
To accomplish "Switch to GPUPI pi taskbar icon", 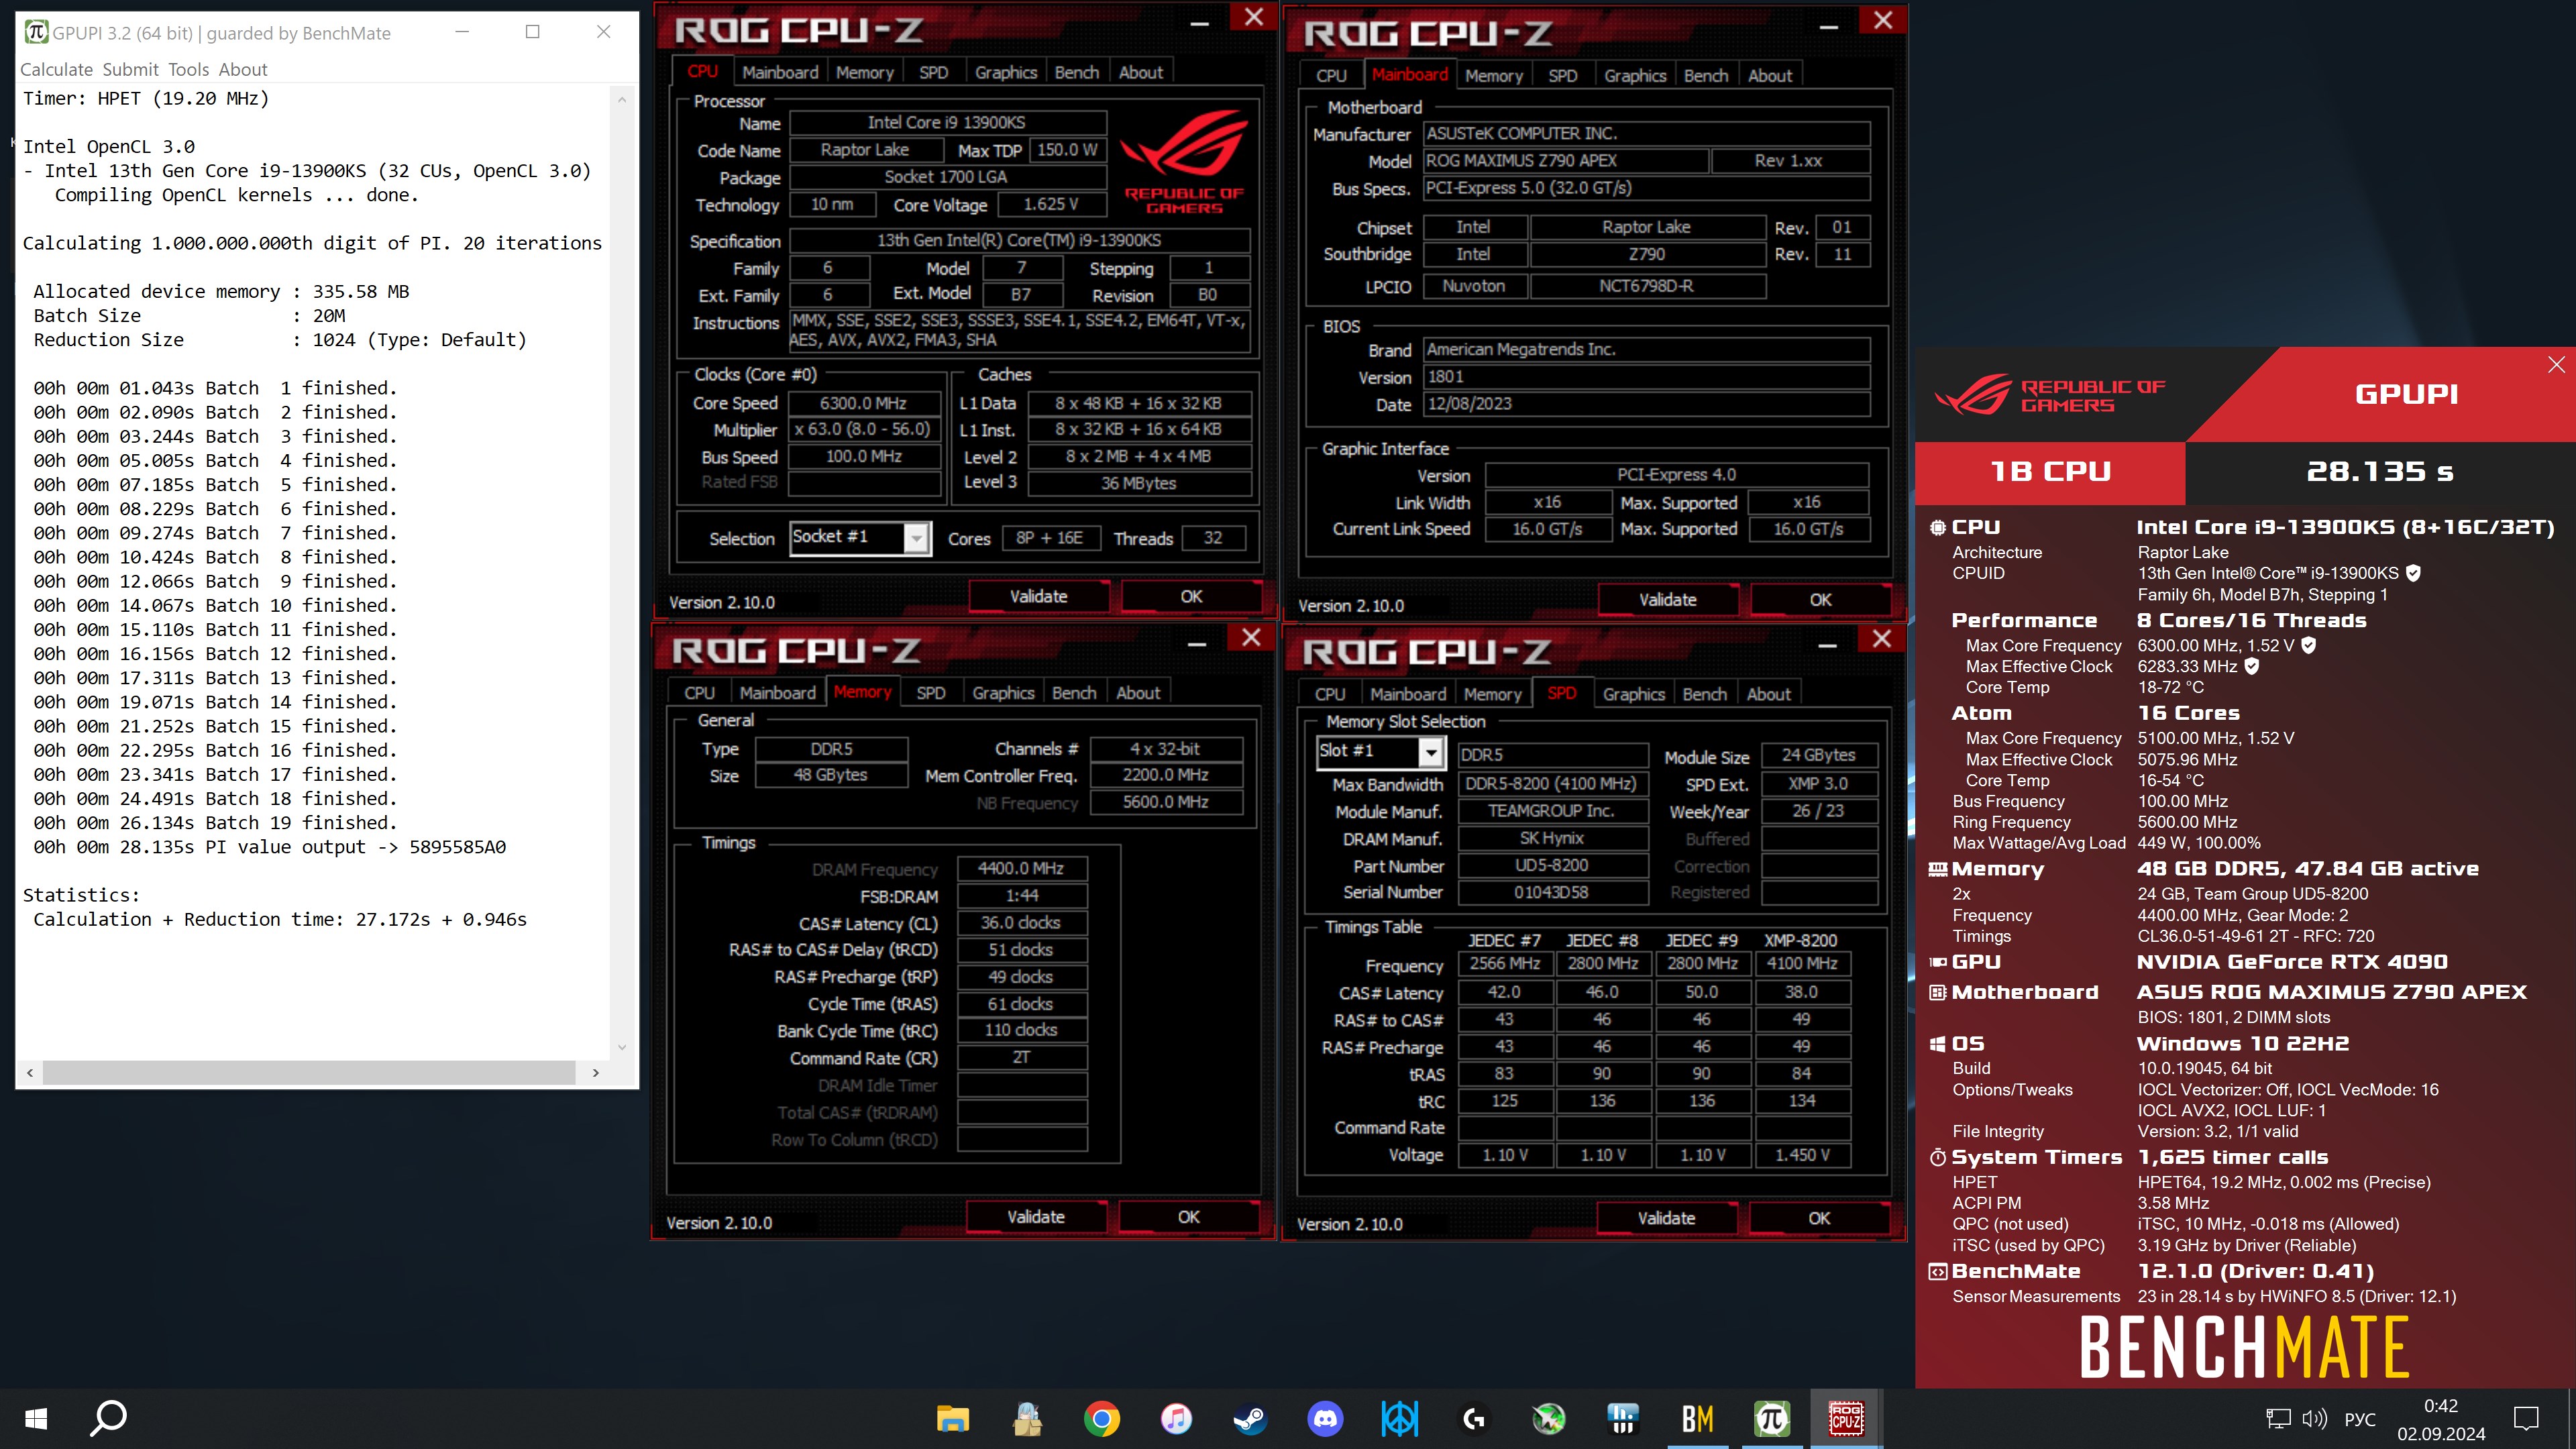I will pyautogui.click(x=1772, y=1418).
